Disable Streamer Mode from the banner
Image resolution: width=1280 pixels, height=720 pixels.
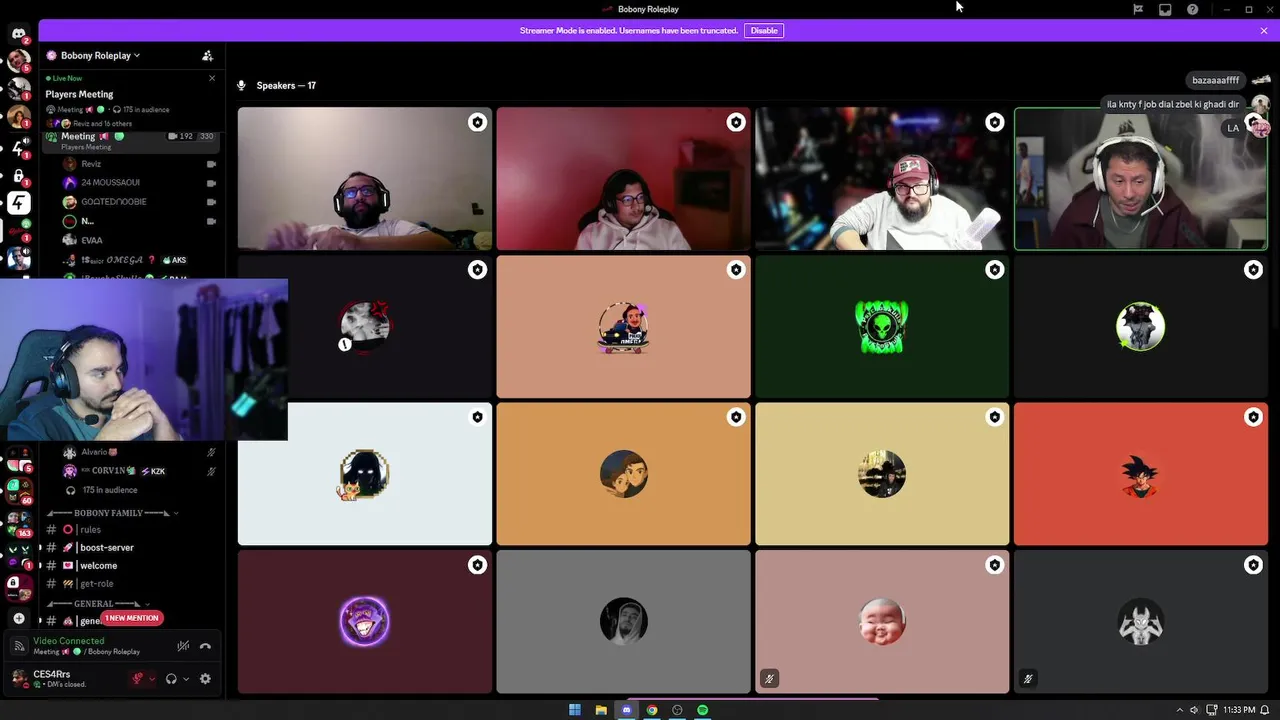click(764, 31)
